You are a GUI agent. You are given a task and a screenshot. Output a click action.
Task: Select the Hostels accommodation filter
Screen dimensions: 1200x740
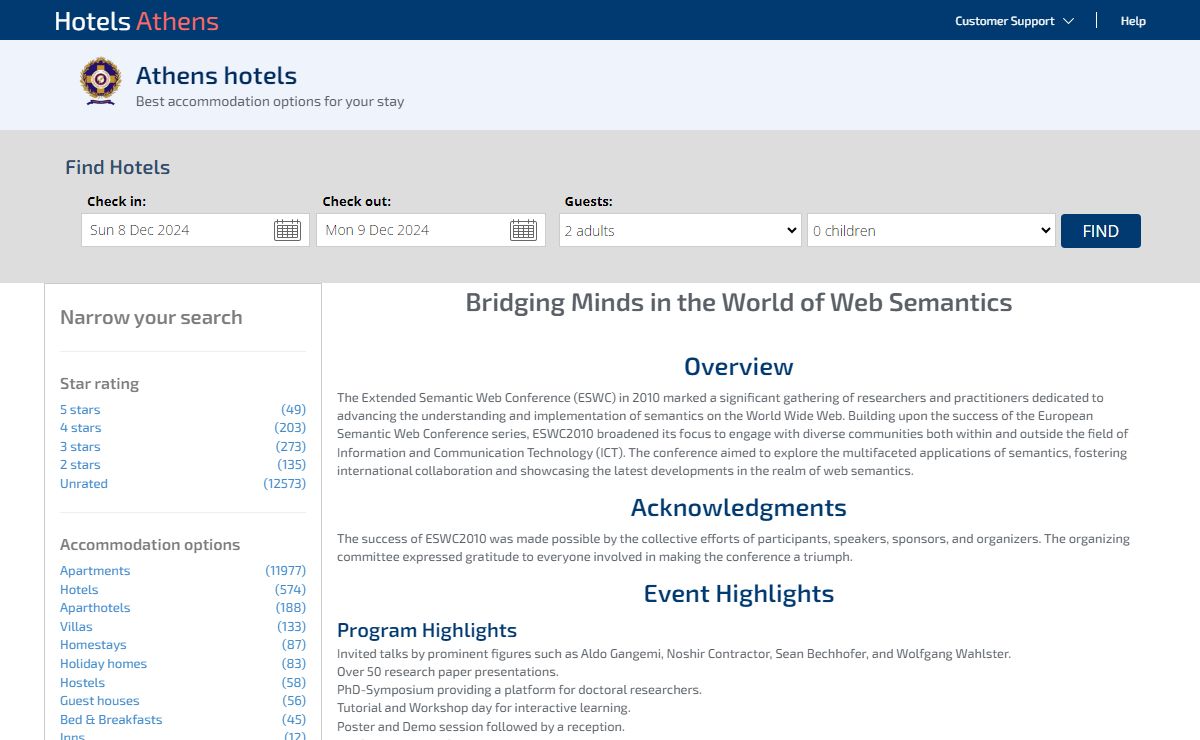82,682
